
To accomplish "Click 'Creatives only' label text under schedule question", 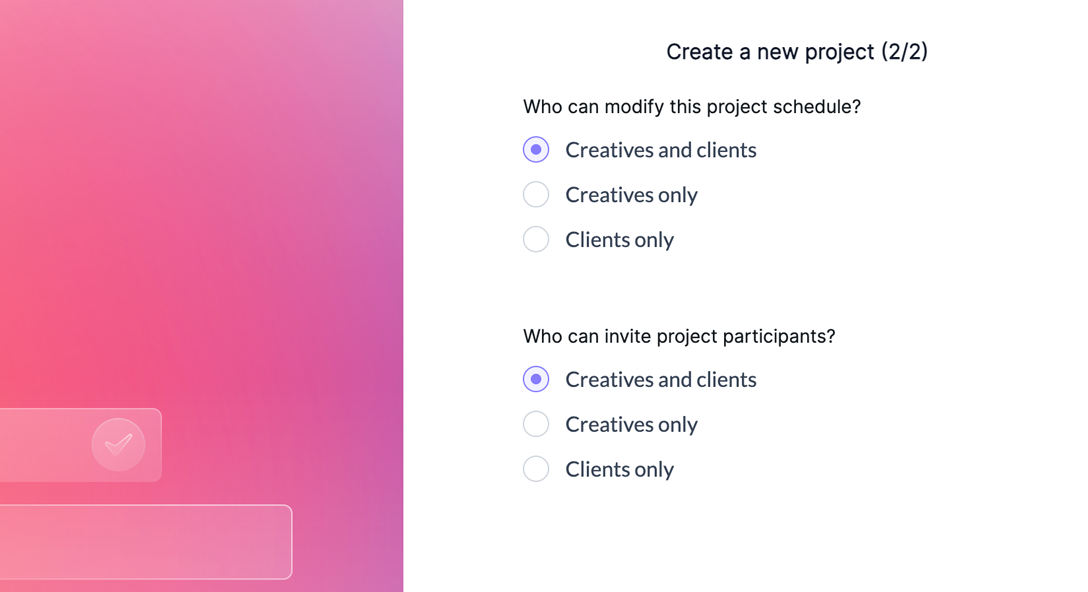I will (x=631, y=195).
